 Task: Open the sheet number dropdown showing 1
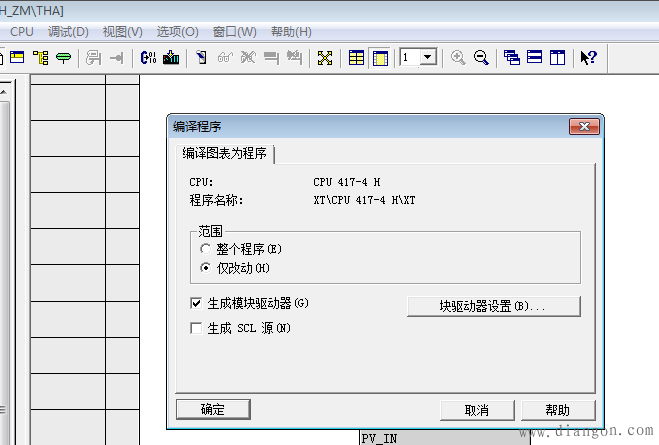pos(428,57)
